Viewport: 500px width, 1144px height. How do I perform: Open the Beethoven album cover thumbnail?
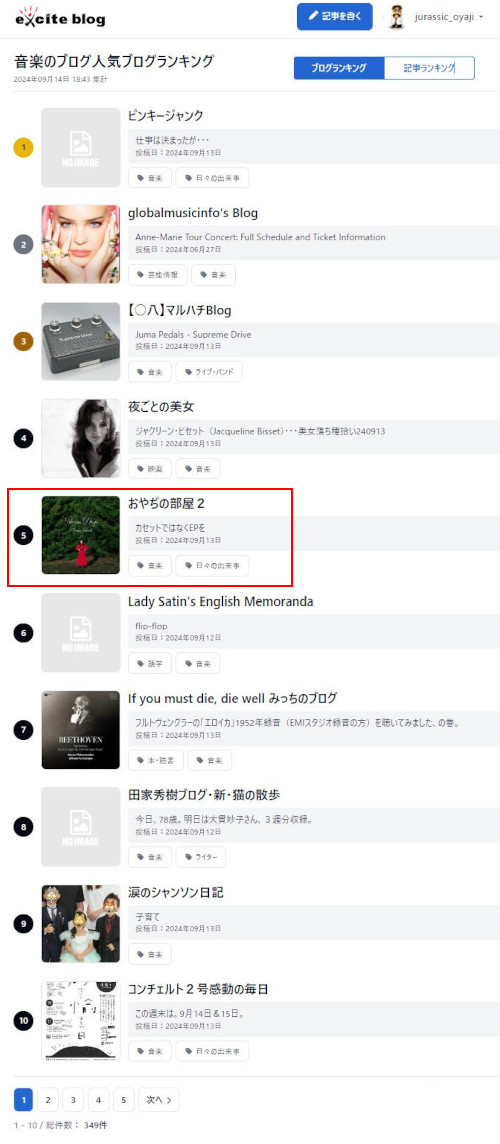pyautogui.click(x=80, y=730)
